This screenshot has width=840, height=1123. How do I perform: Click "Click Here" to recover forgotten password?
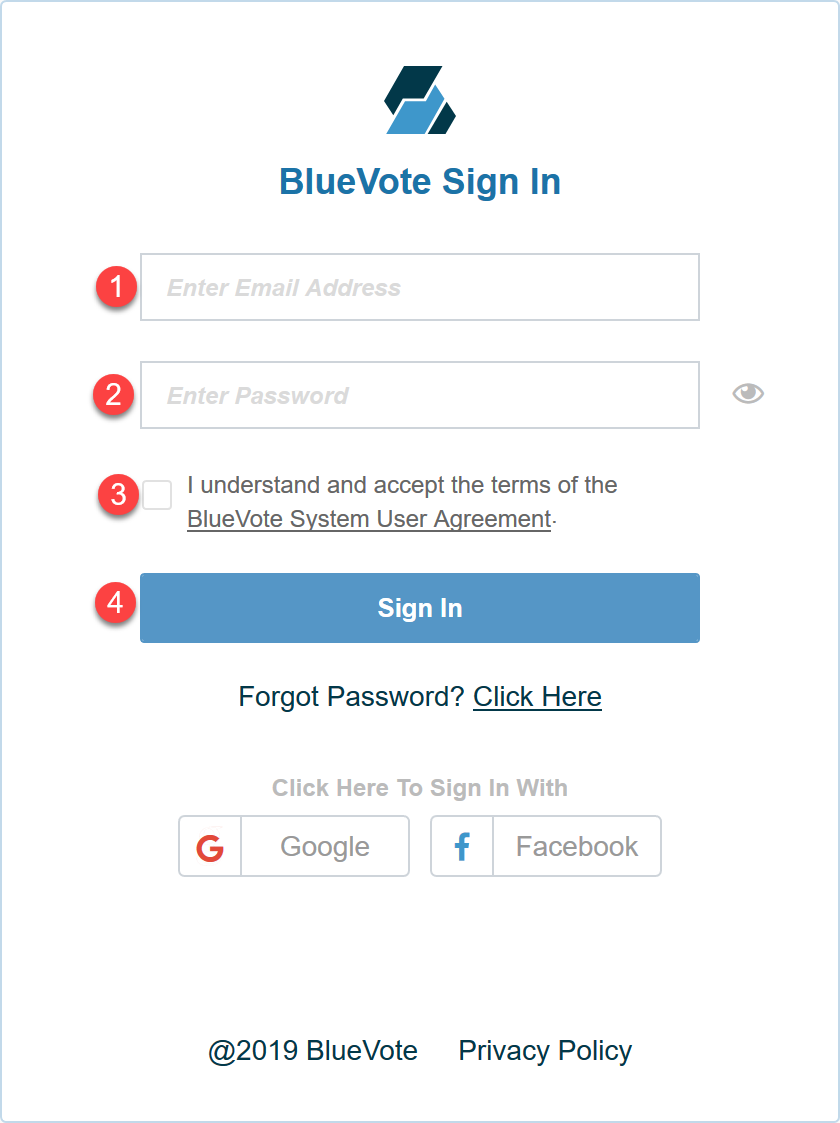coord(537,696)
